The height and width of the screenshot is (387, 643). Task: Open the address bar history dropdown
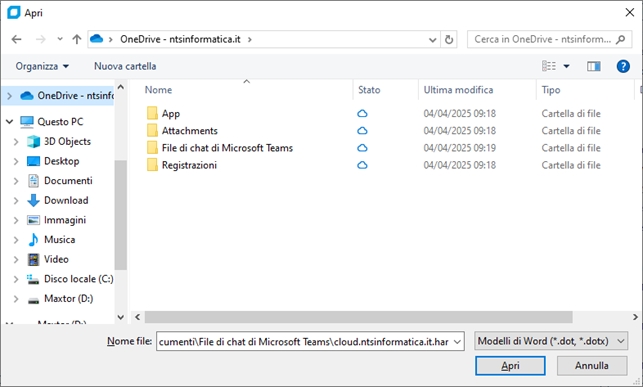coord(432,39)
